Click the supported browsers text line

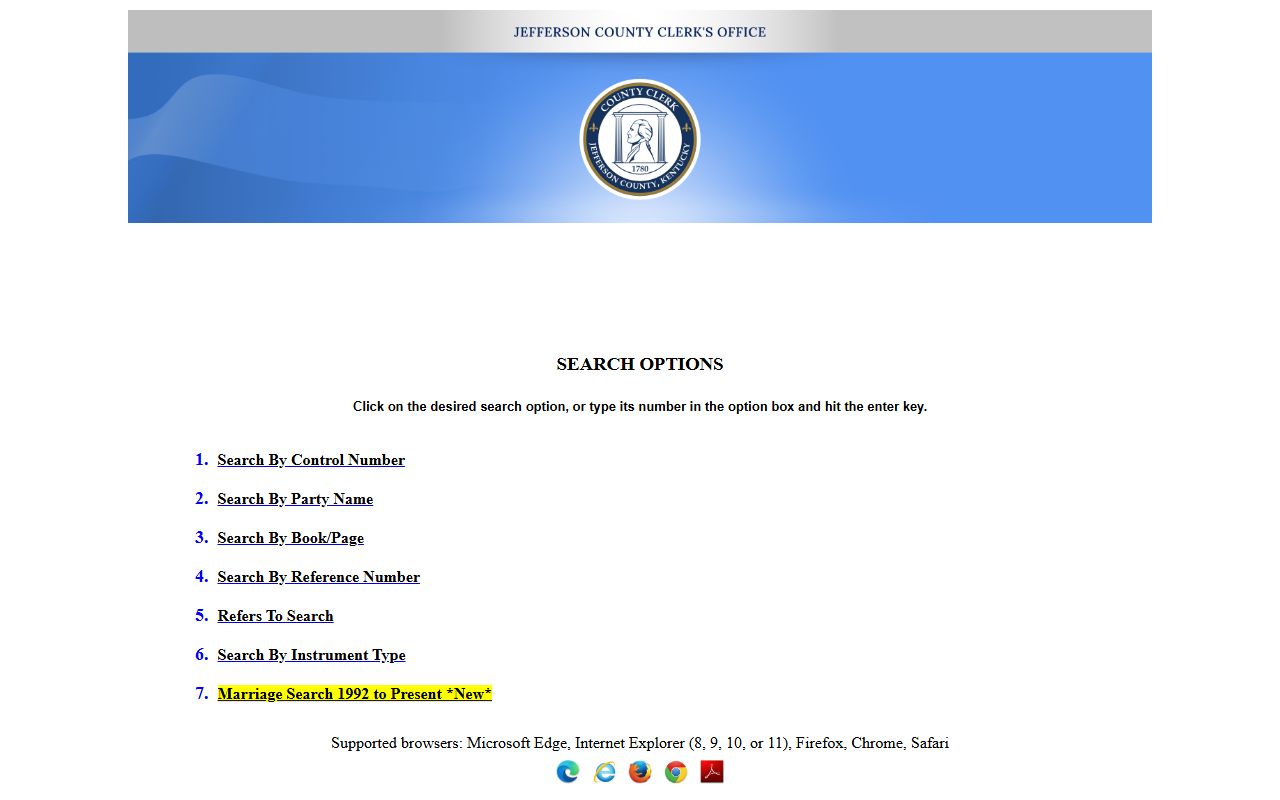coord(640,743)
